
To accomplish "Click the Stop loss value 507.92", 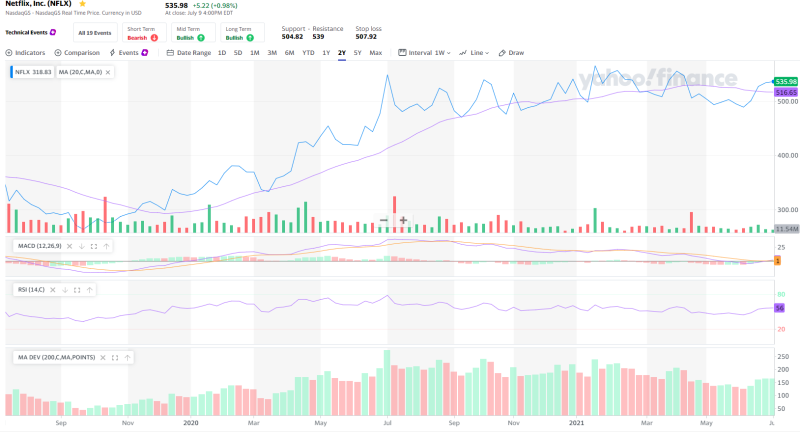I will pos(366,37).
